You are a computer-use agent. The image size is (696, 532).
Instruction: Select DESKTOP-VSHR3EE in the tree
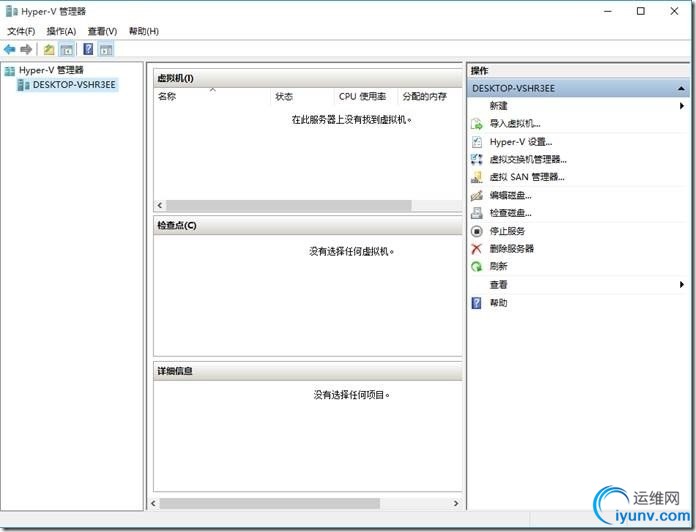(x=74, y=85)
